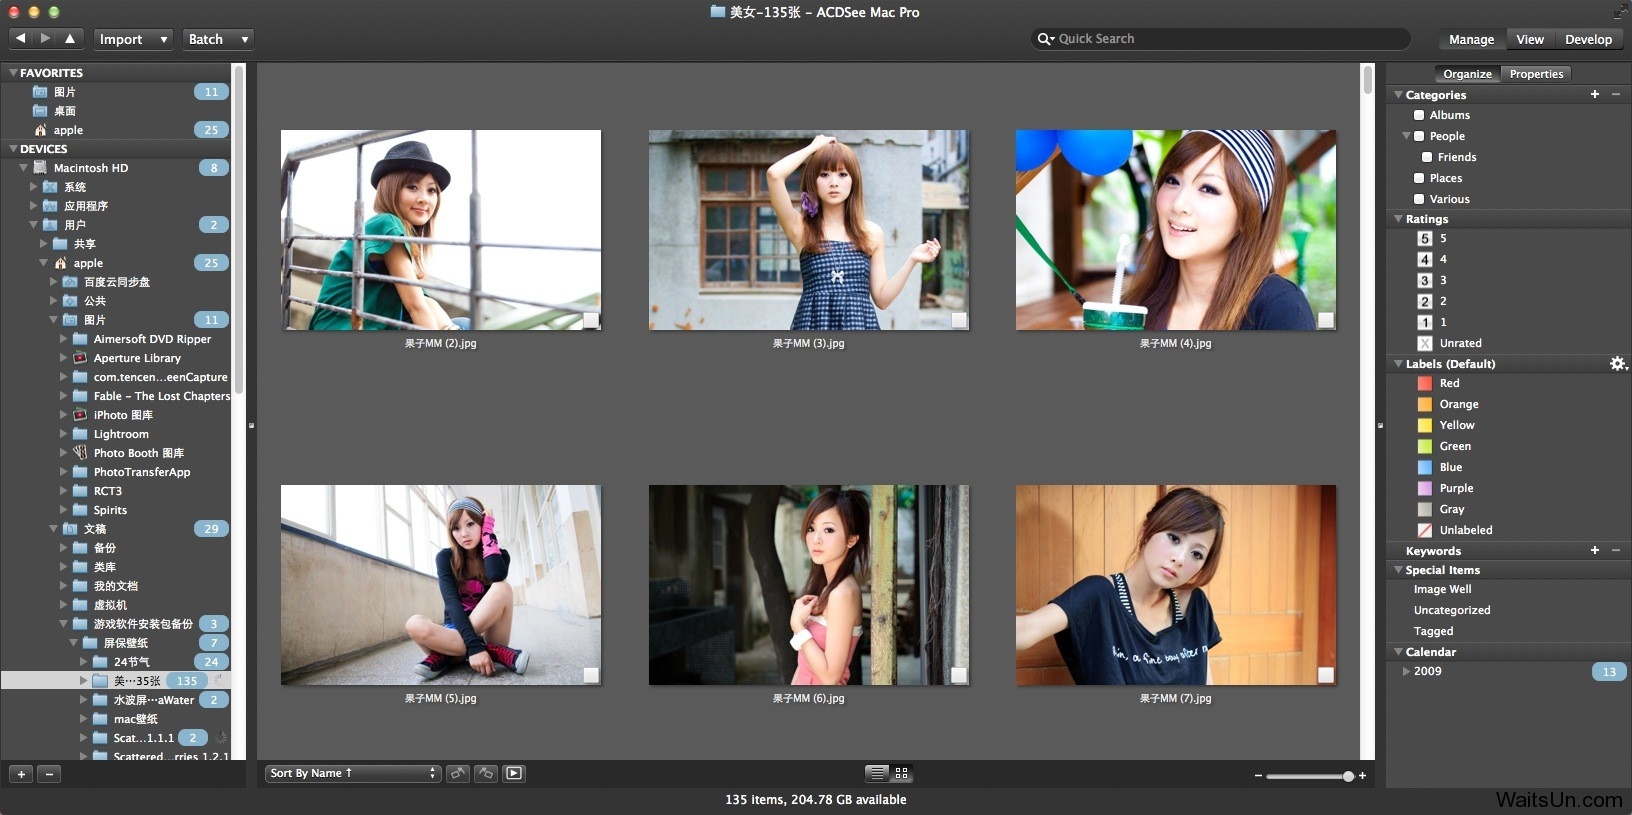This screenshot has width=1632, height=815.
Task: Open the Organize tab
Action: pos(1467,74)
